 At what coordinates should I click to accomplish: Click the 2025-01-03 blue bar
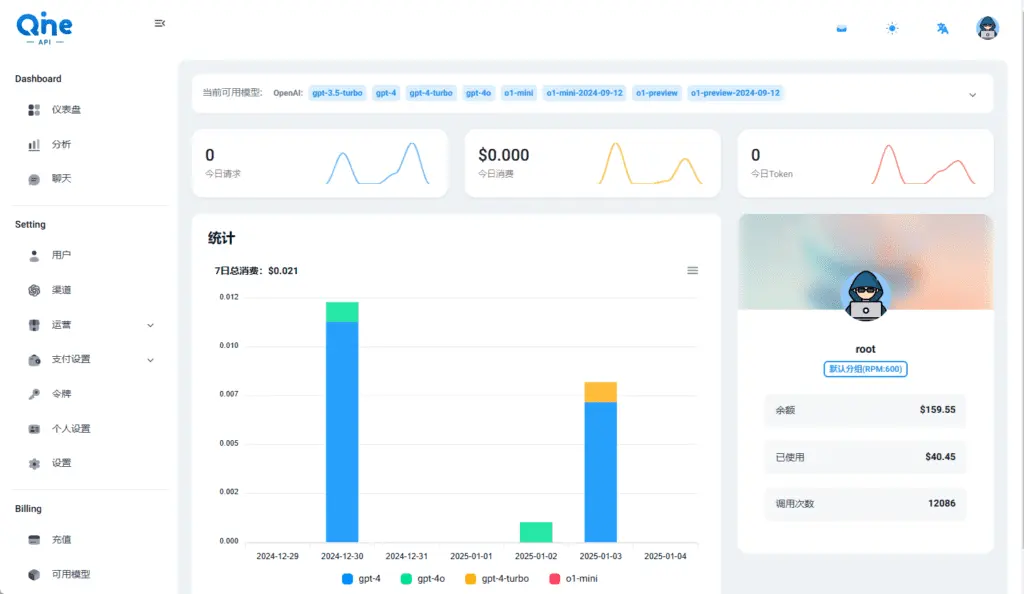pyautogui.click(x=601, y=472)
